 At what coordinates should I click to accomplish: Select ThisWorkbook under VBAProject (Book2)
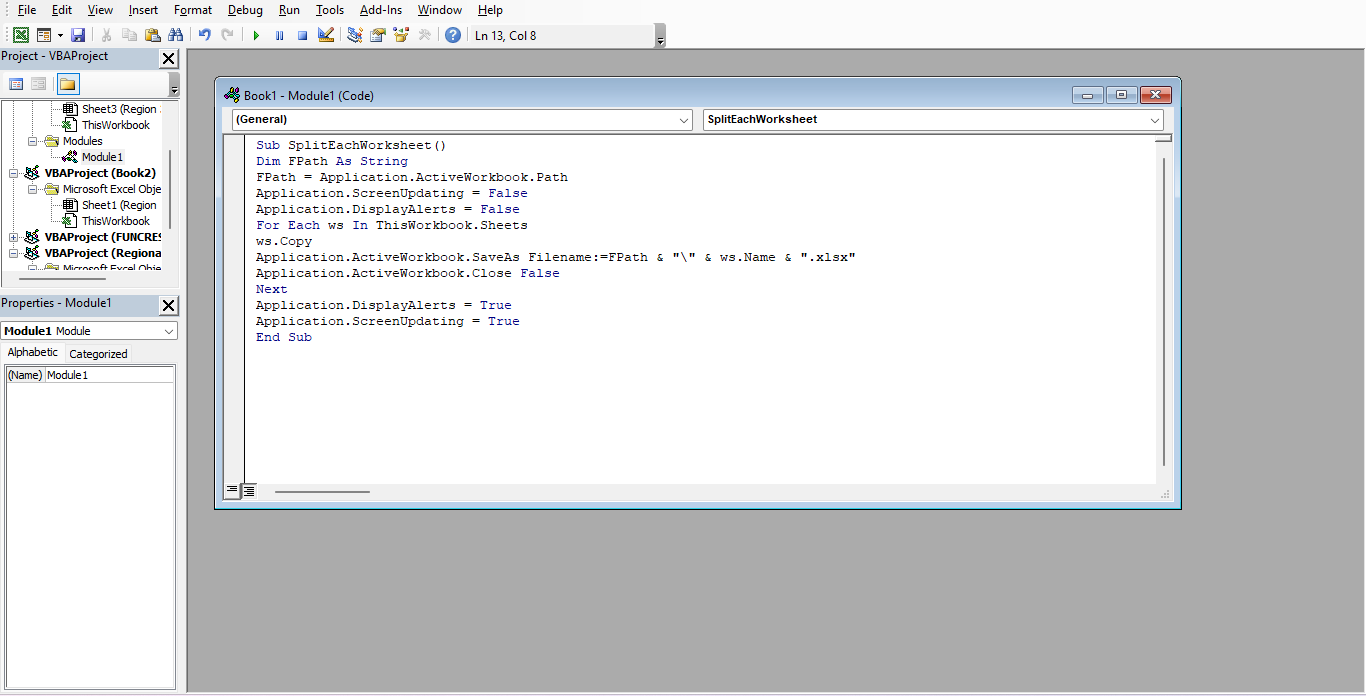(115, 221)
